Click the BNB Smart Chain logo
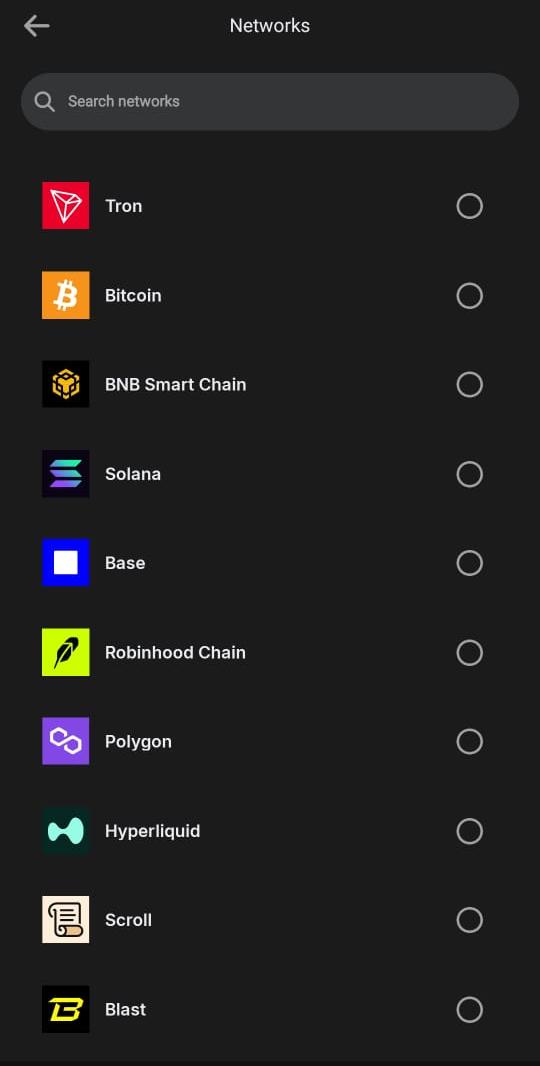Screen dimensions: 540x1066 pyautogui.click(x=65, y=384)
